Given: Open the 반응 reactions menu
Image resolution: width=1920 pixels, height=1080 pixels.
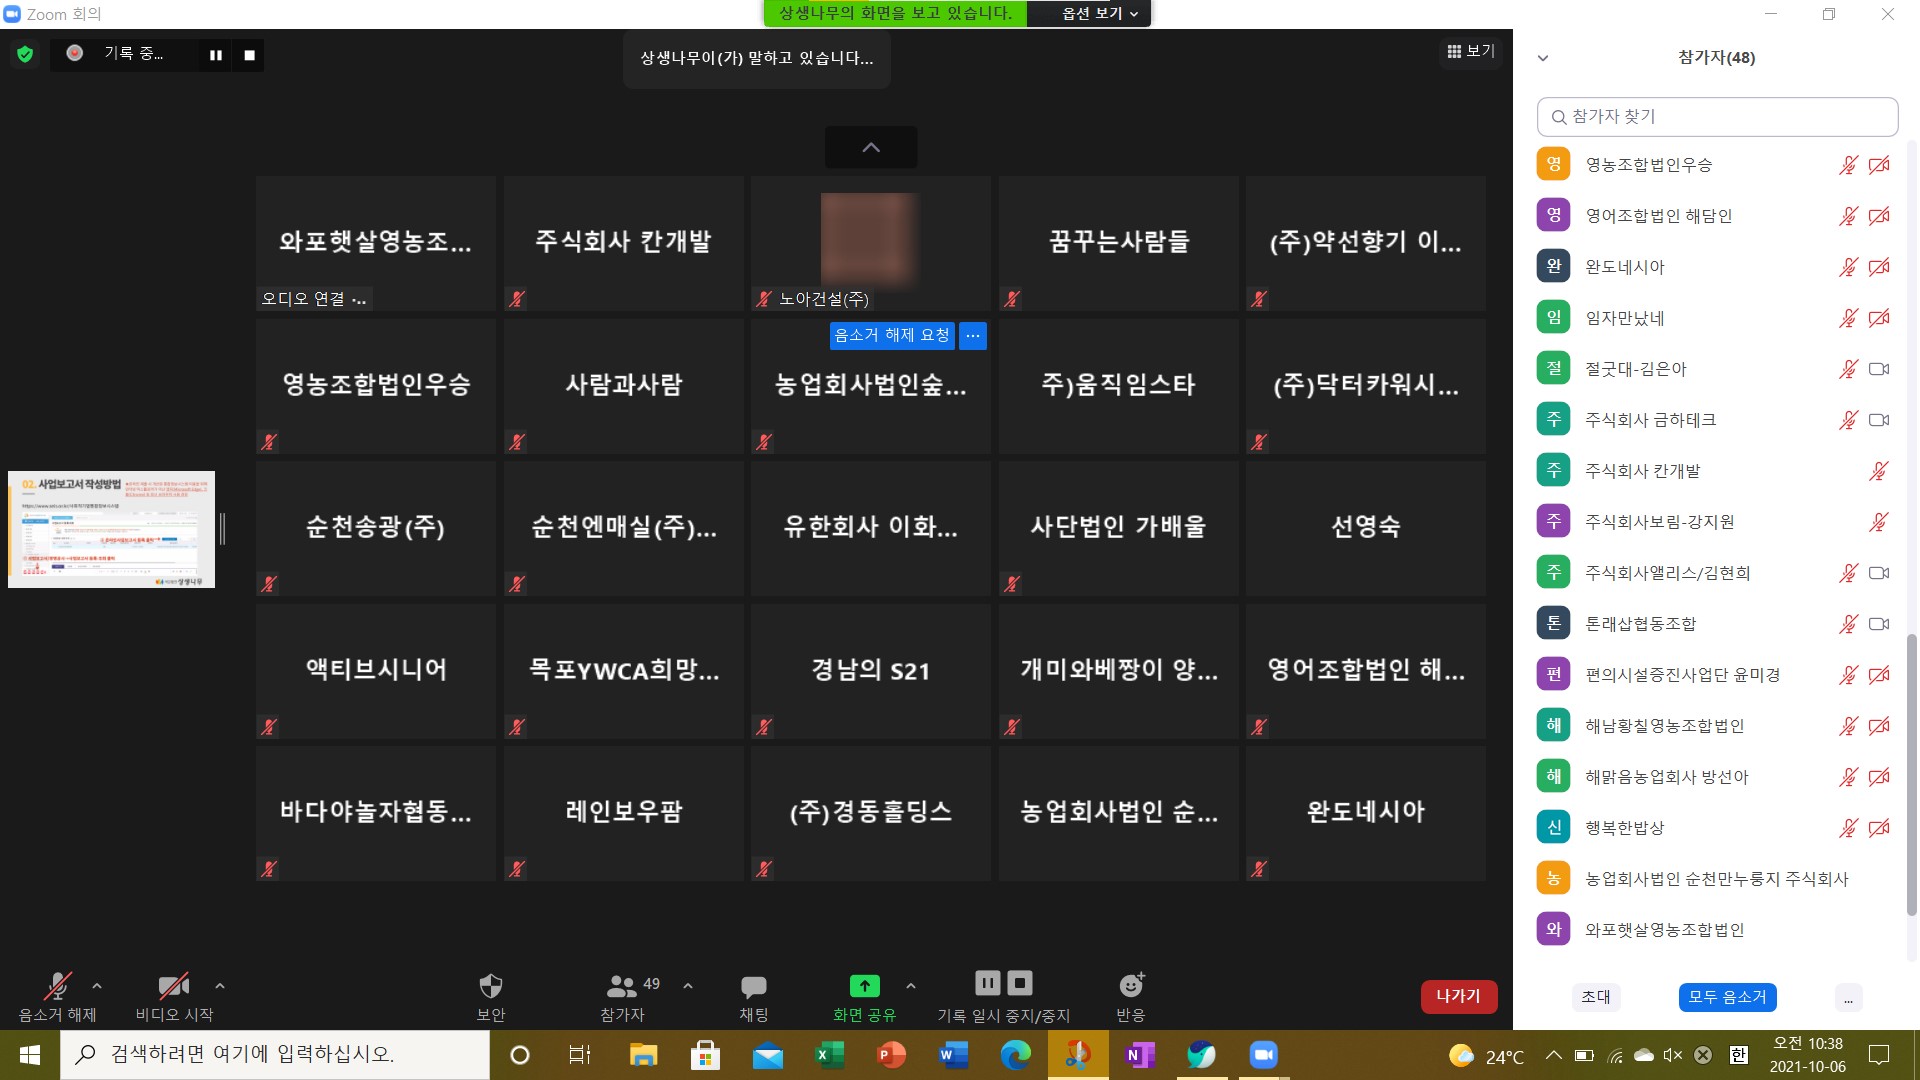Looking at the screenshot, I should pyautogui.click(x=1131, y=996).
